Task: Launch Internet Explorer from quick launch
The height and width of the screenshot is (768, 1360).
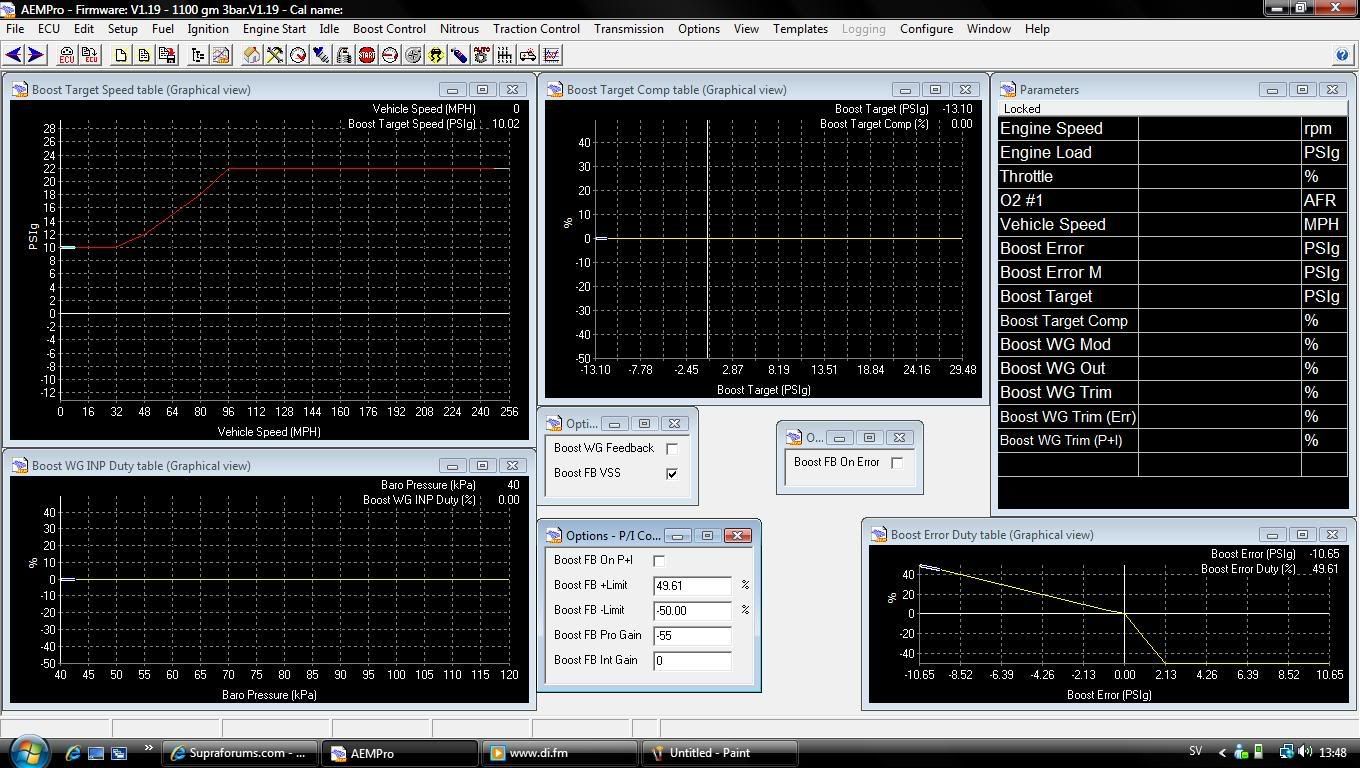Action: pyautogui.click(x=73, y=753)
